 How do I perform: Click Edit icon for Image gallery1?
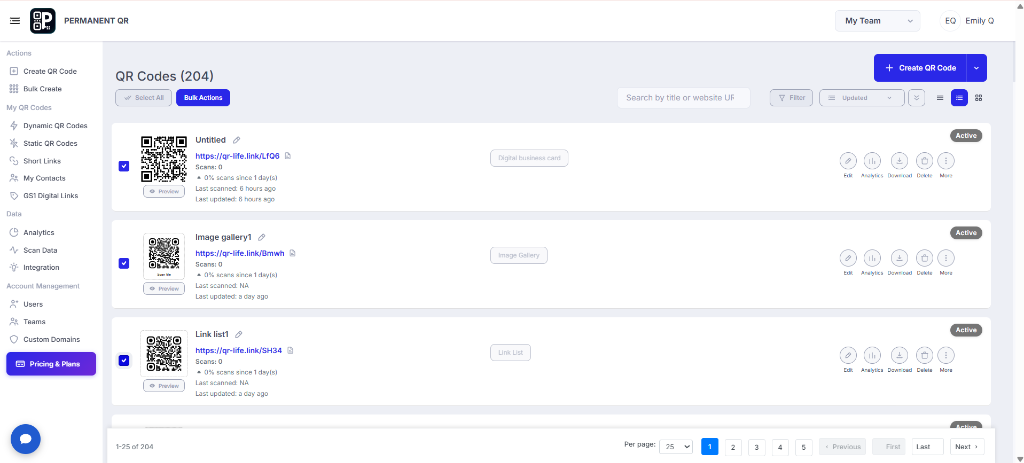[848, 258]
